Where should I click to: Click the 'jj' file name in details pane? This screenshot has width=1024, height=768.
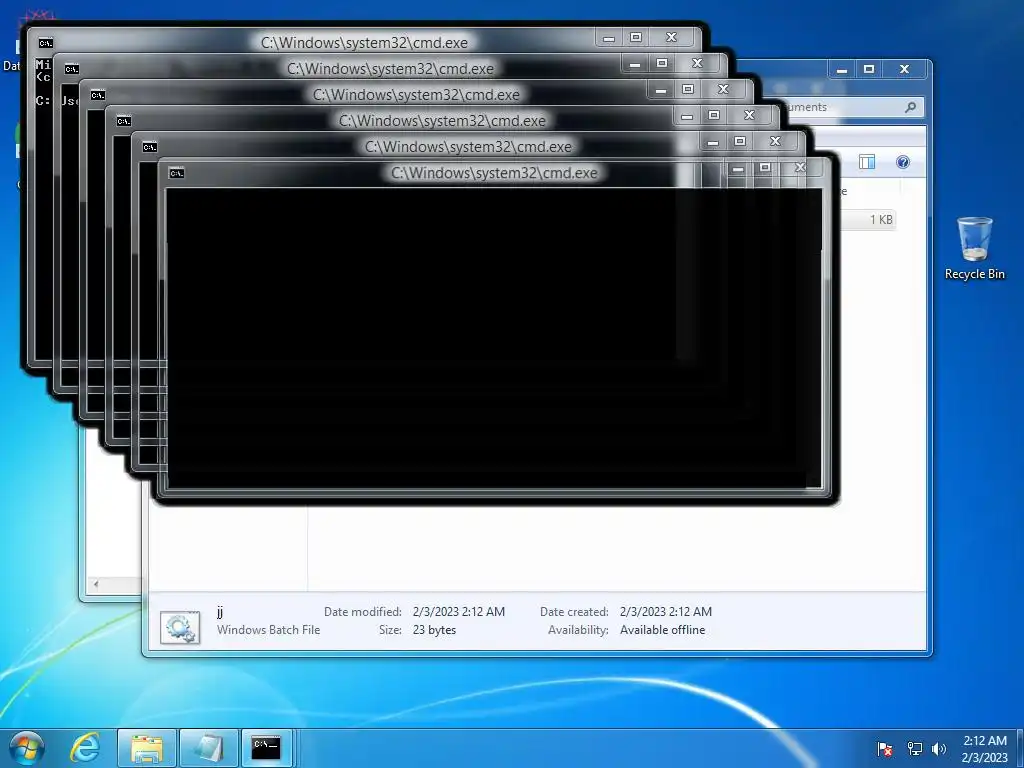click(220, 612)
